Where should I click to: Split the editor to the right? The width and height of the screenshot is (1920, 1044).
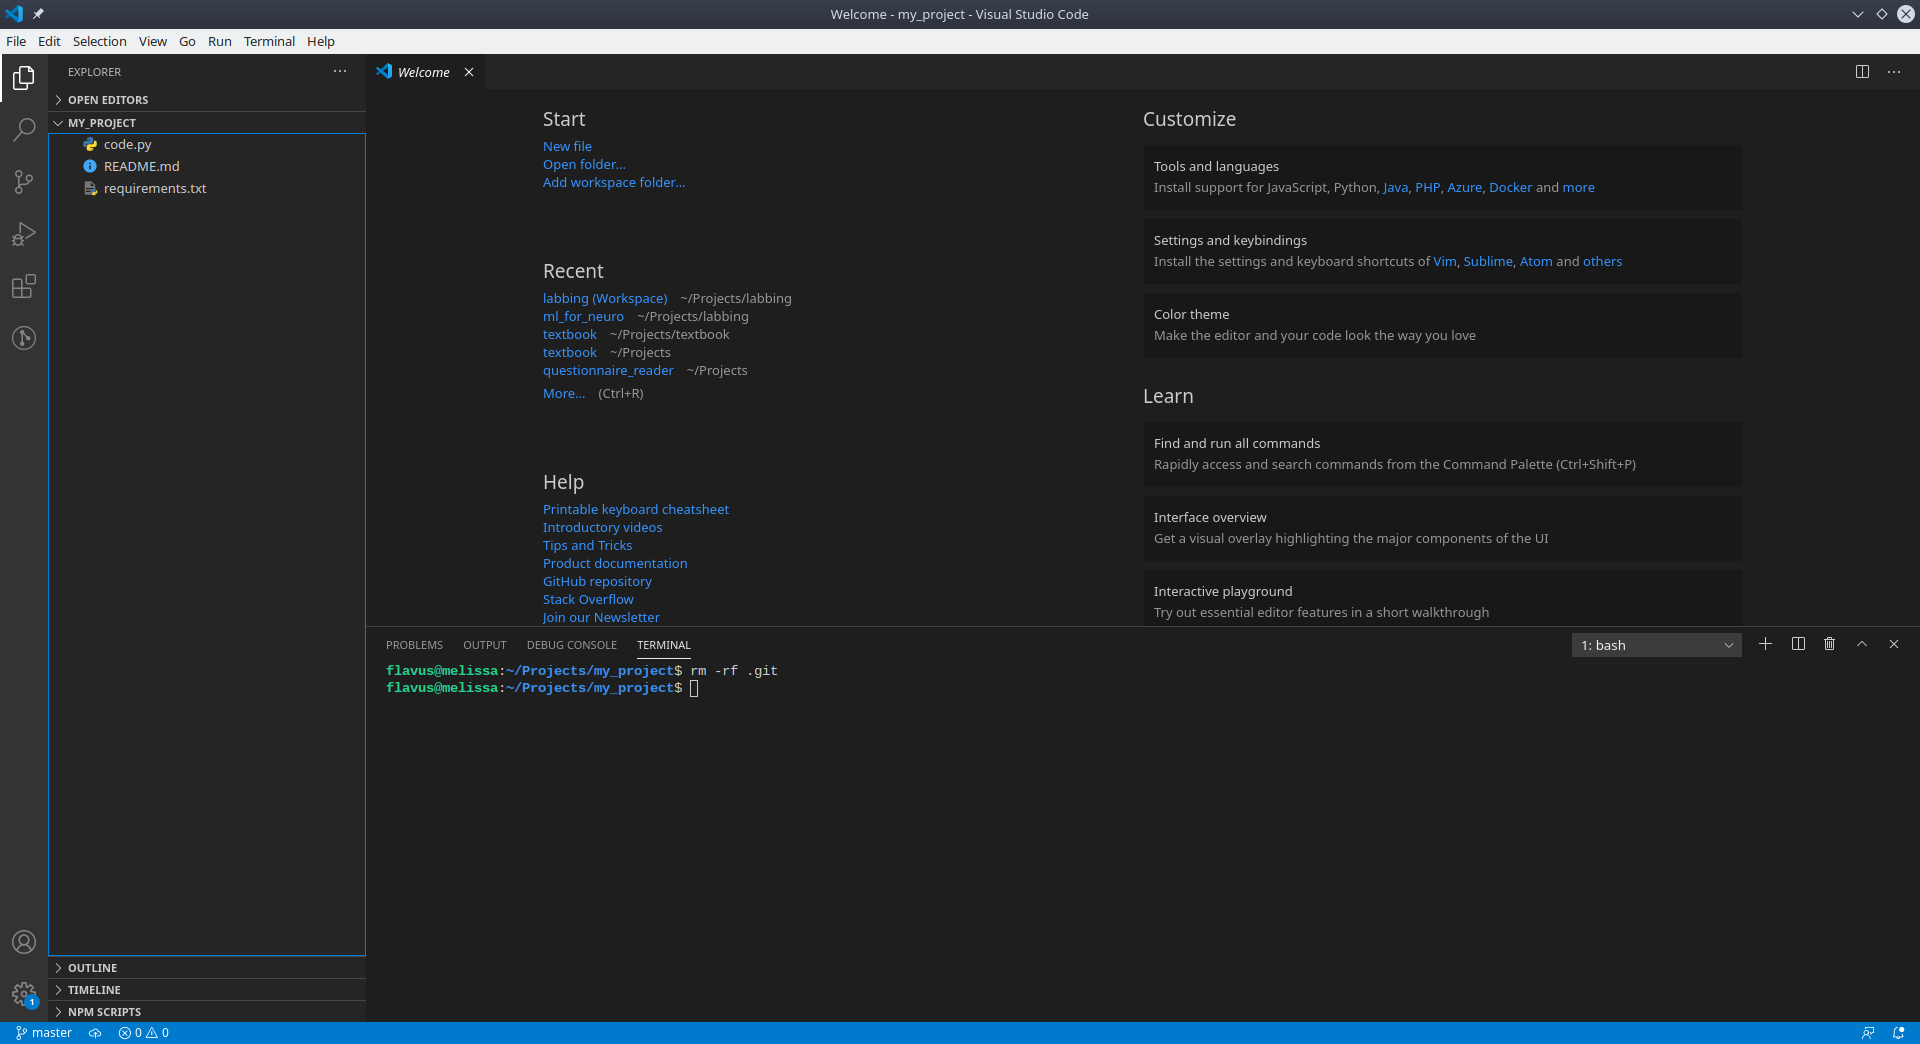1862,72
